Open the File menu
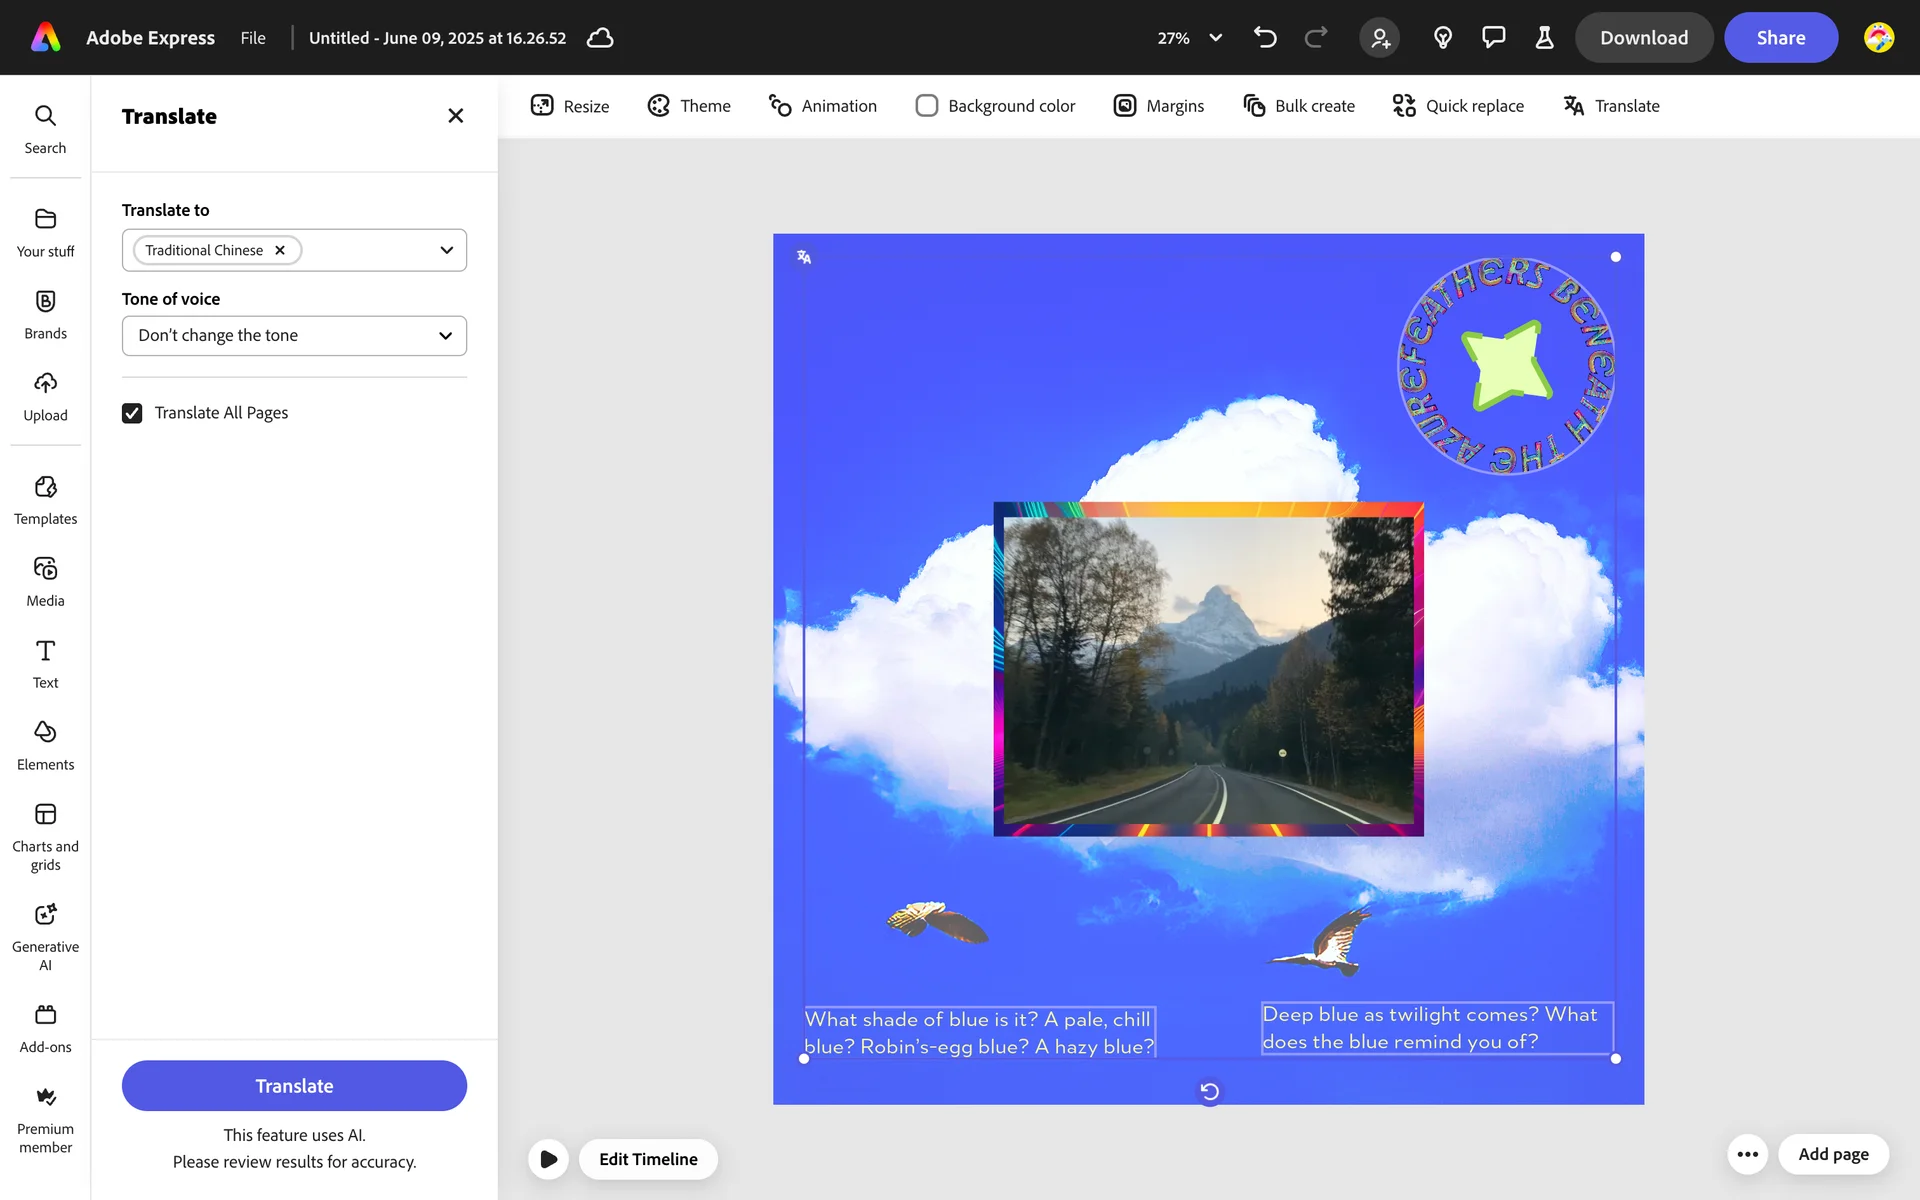The height and width of the screenshot is (1200, 1920). click(x=253, y=38)
